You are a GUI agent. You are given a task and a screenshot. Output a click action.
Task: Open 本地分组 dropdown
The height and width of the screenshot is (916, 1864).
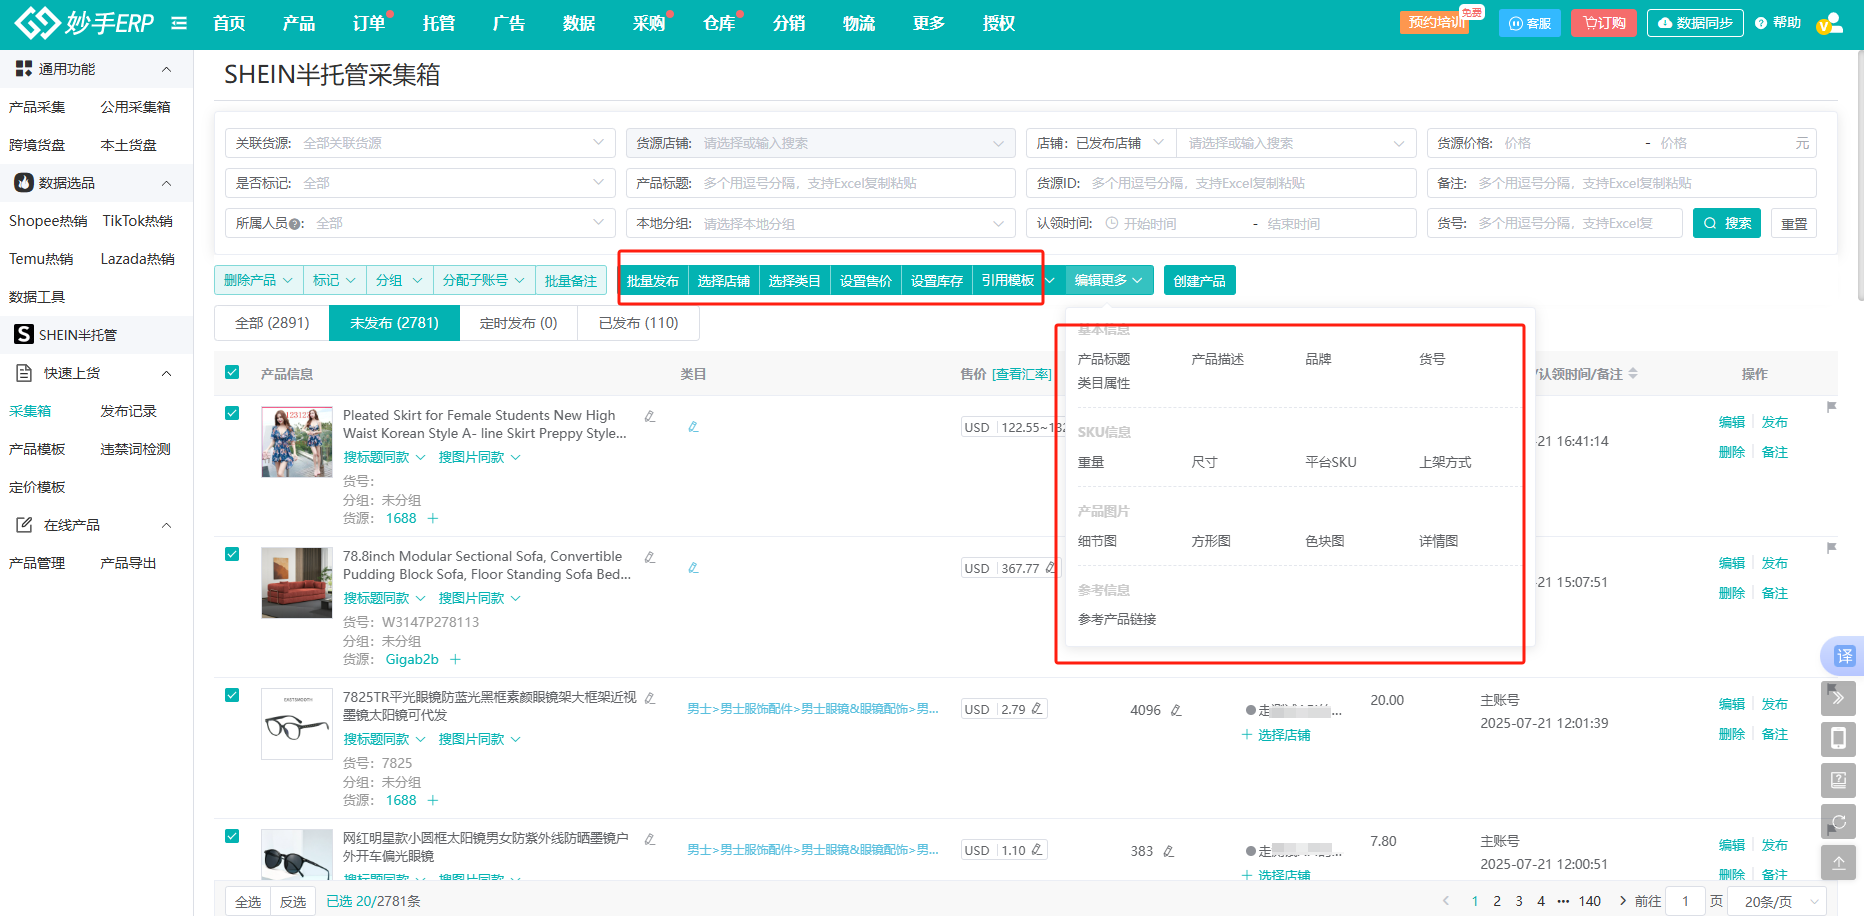pyautogui.click(x=820, y=223)
